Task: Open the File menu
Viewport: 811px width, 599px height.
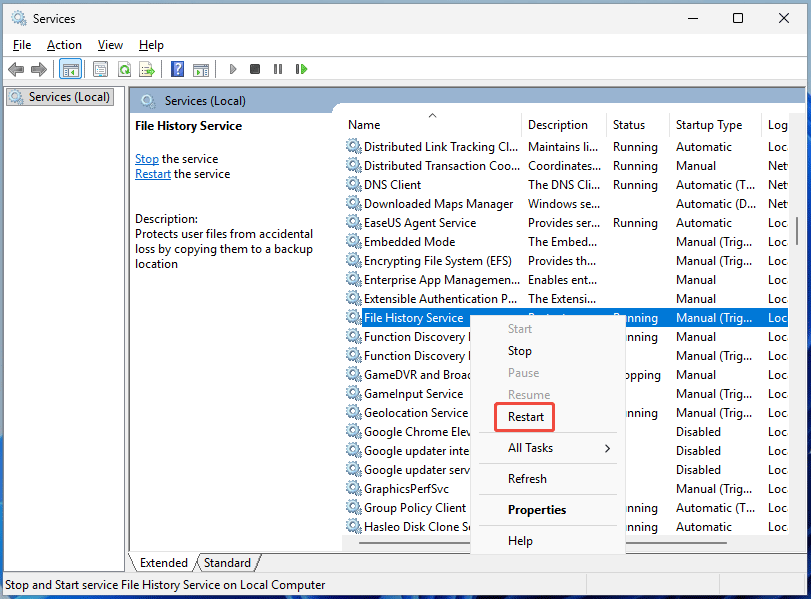Action: 22,45
